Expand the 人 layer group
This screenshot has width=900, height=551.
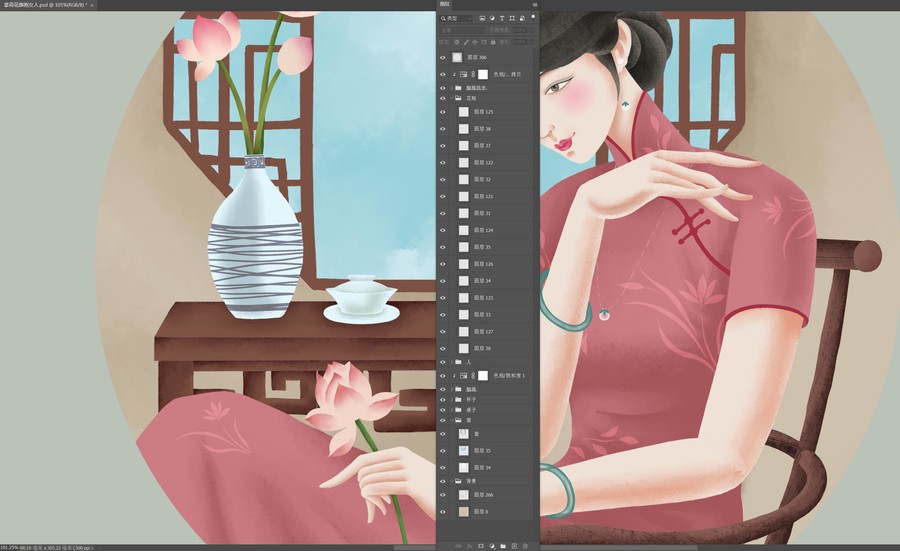452,362
